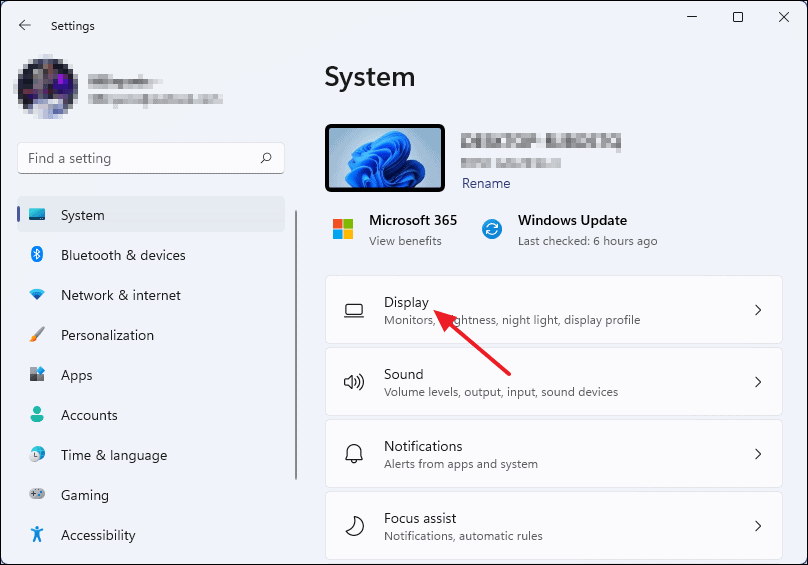Close the Settings window
The width and height of the screenshot is (808, 565).
click(784, 17)
